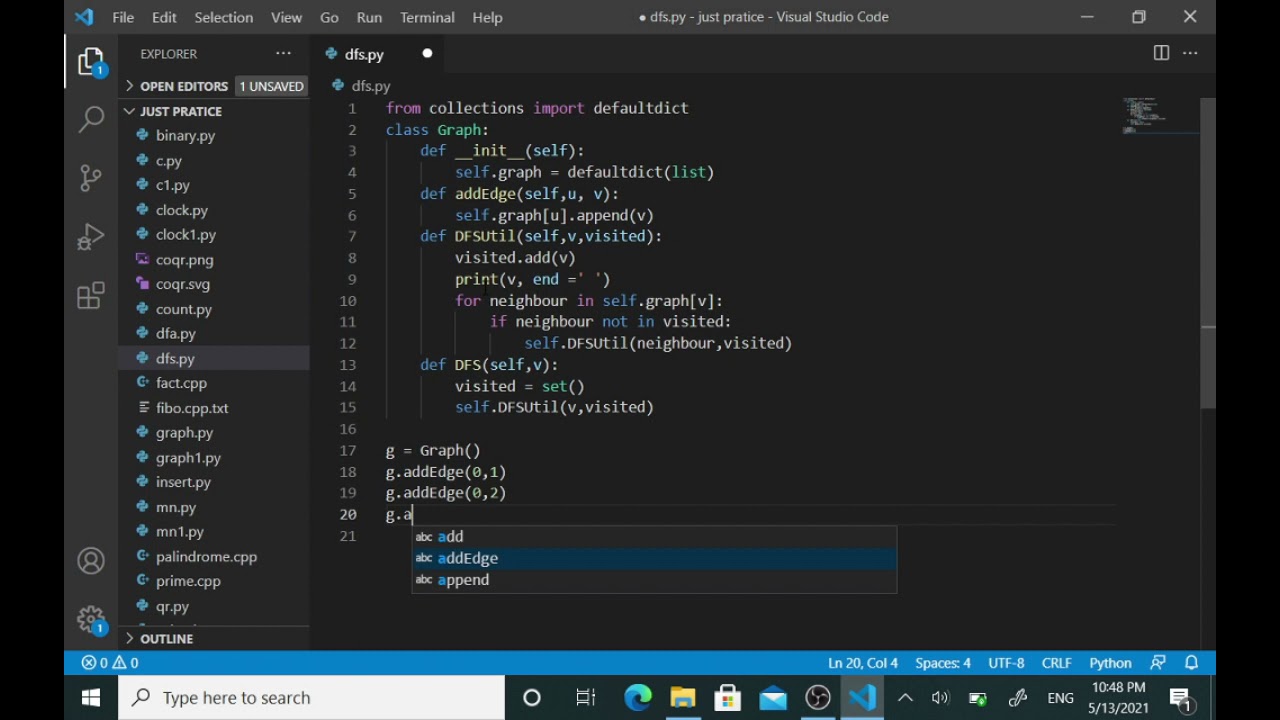This screenshot has height=720, width=1280.
Task: Choose add suggestion in autocomplete list
Action: [x=654, y=537]
